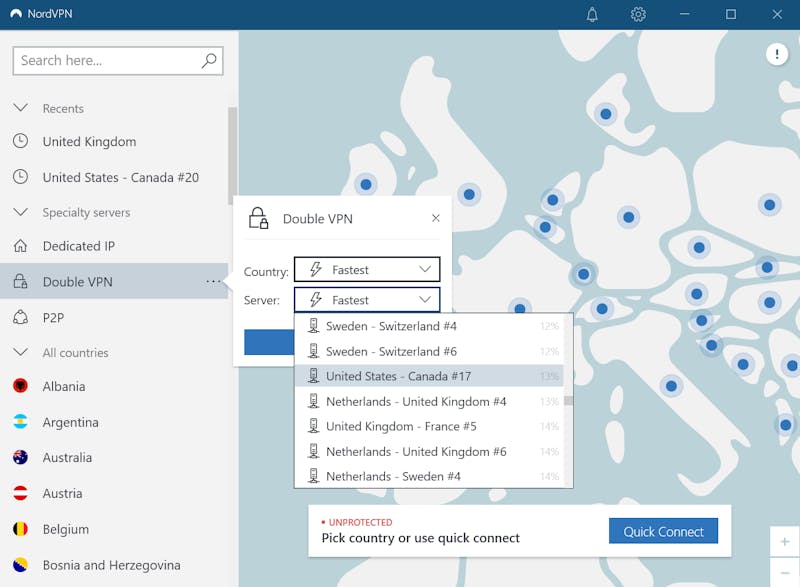Collapse the Specialty servers section
Image resolution: width=800 pixels, height=587 pixels.
tap(20, 212)
